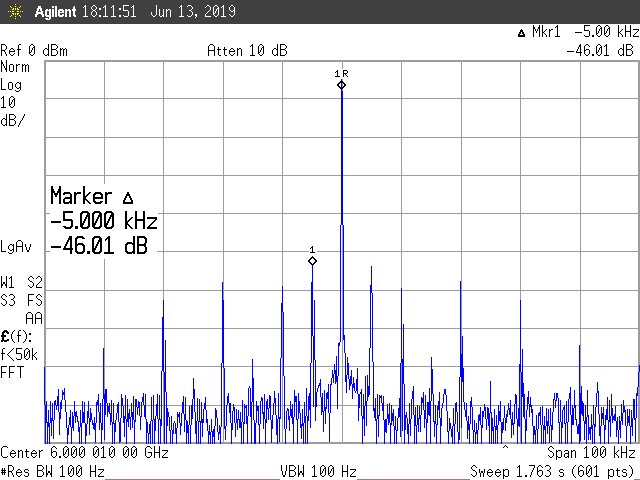Image resolution: width=640 pixels, height=480 pixels.
Task: Click the 'Mkr1 -5.00 kHz' readout
Action: click(585, 32)
